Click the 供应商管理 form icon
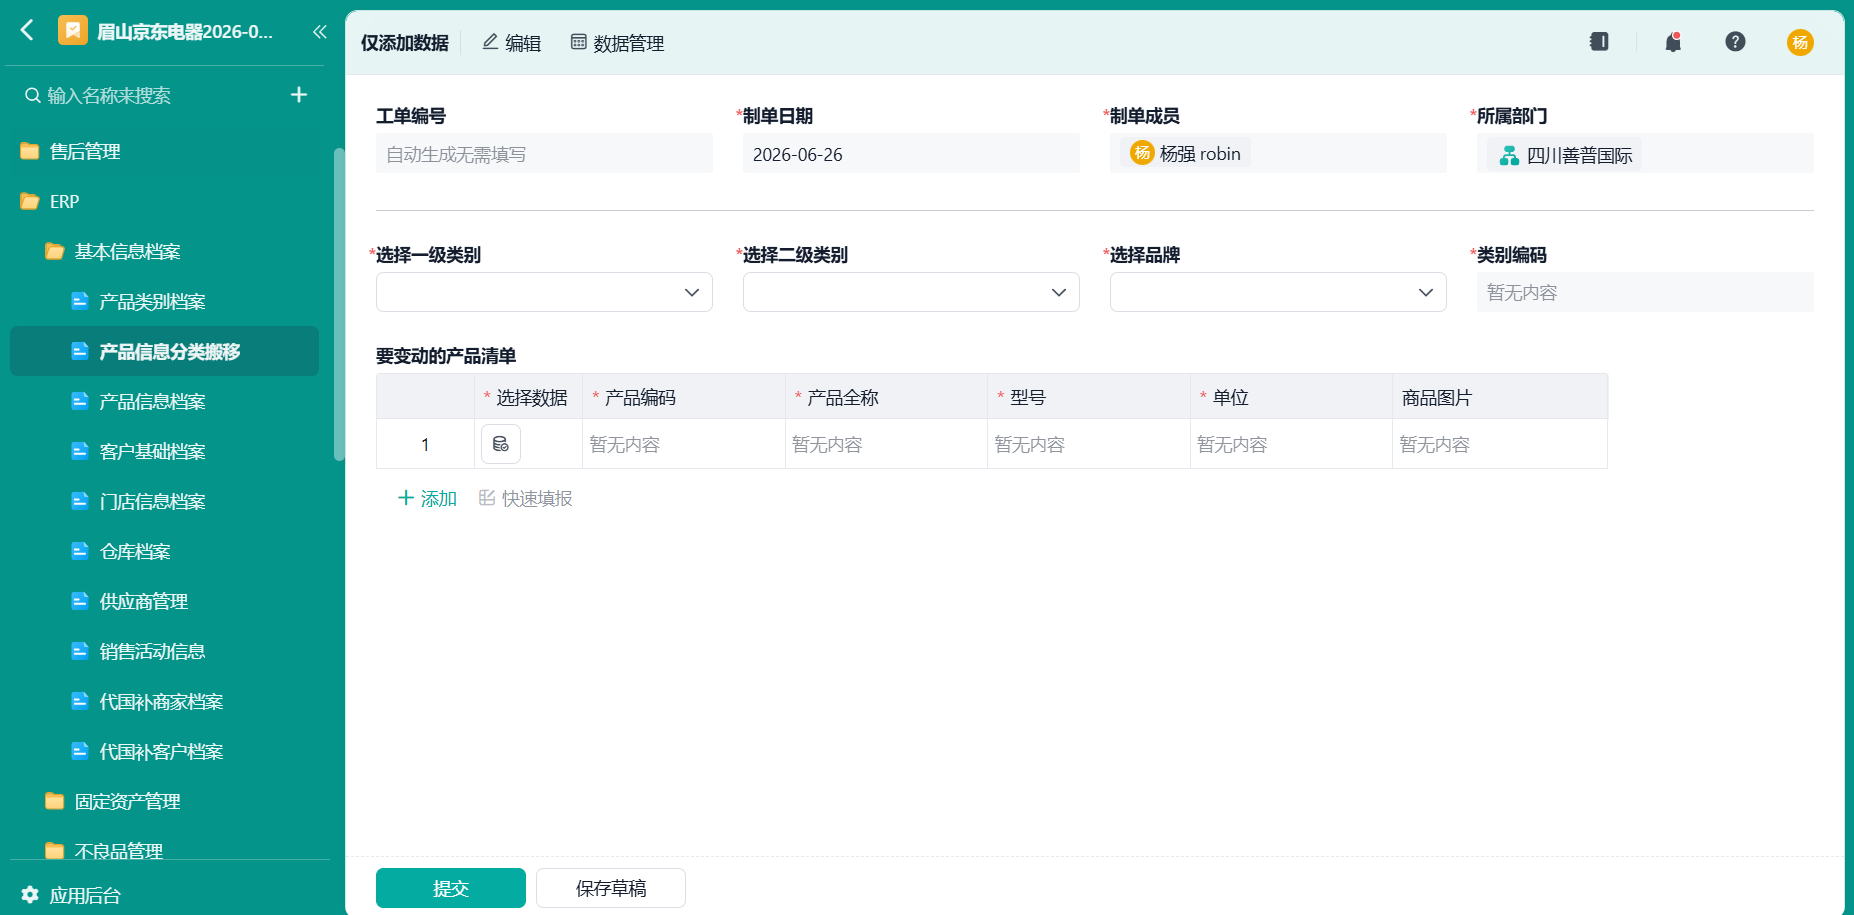 pyautogui.click(x=80, y=601)
